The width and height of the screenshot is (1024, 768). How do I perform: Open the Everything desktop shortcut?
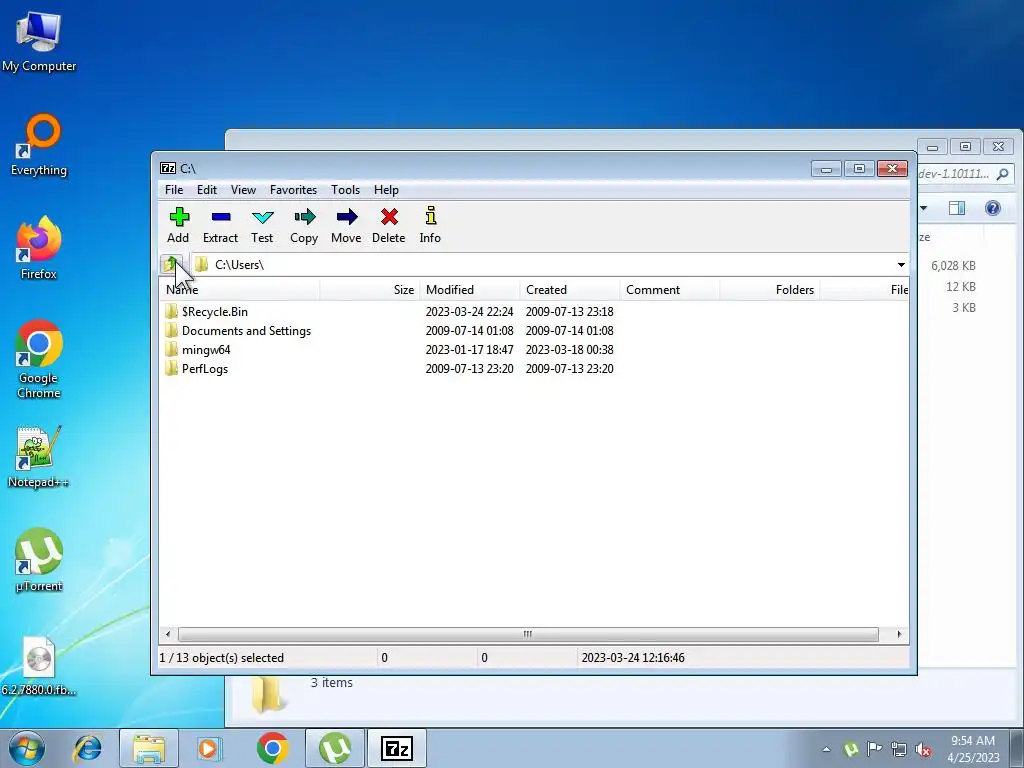pyautogui.click(x=39, y=144)
